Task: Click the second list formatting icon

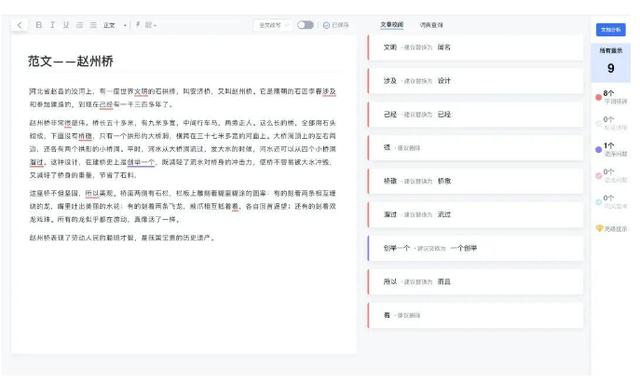Action: click(93, 25)
